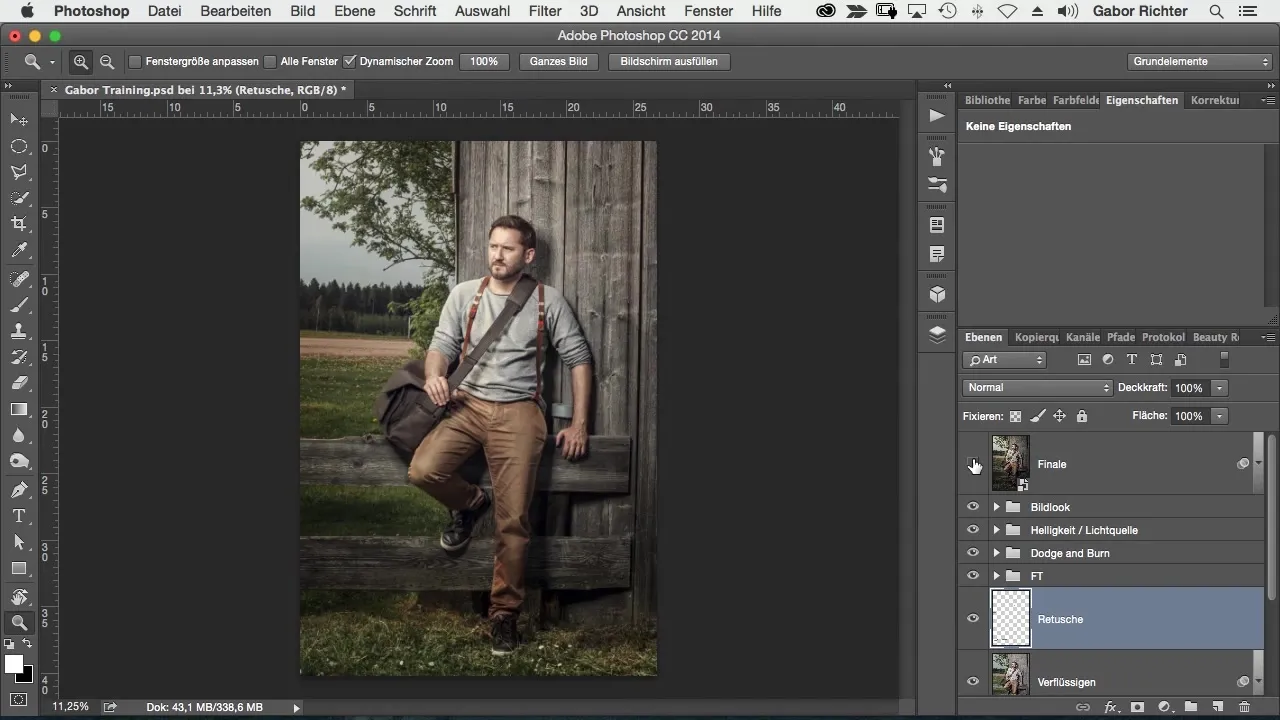Hide the Bildlook layer group
Screen dimensions: 1280x720
[973, 507]
